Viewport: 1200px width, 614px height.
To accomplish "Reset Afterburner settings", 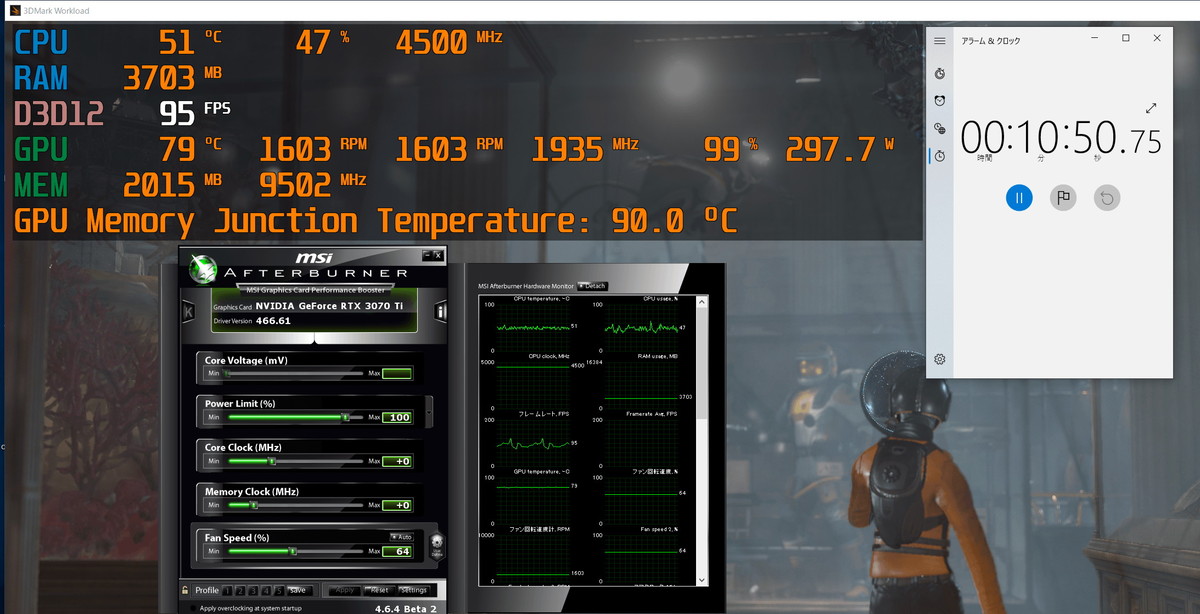I will pyautogui.click(x=379, y=590).
